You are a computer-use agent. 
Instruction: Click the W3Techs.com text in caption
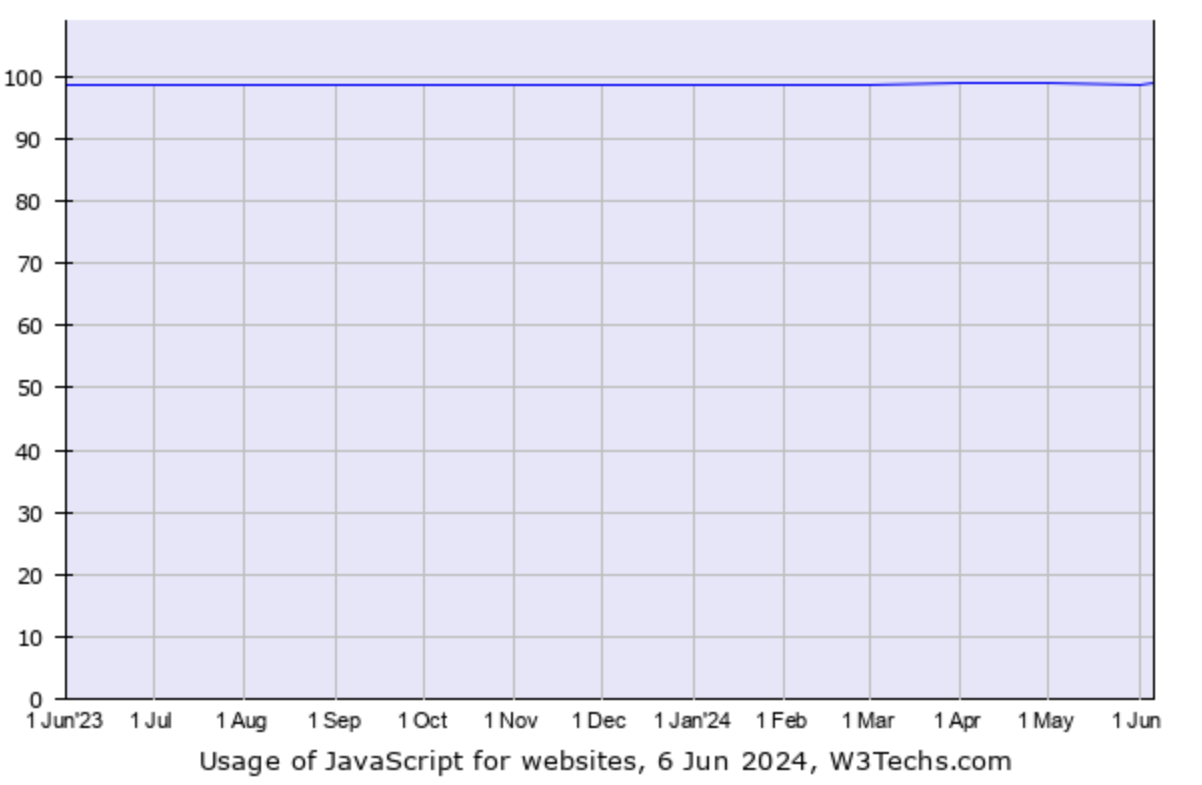pos(920,762)
